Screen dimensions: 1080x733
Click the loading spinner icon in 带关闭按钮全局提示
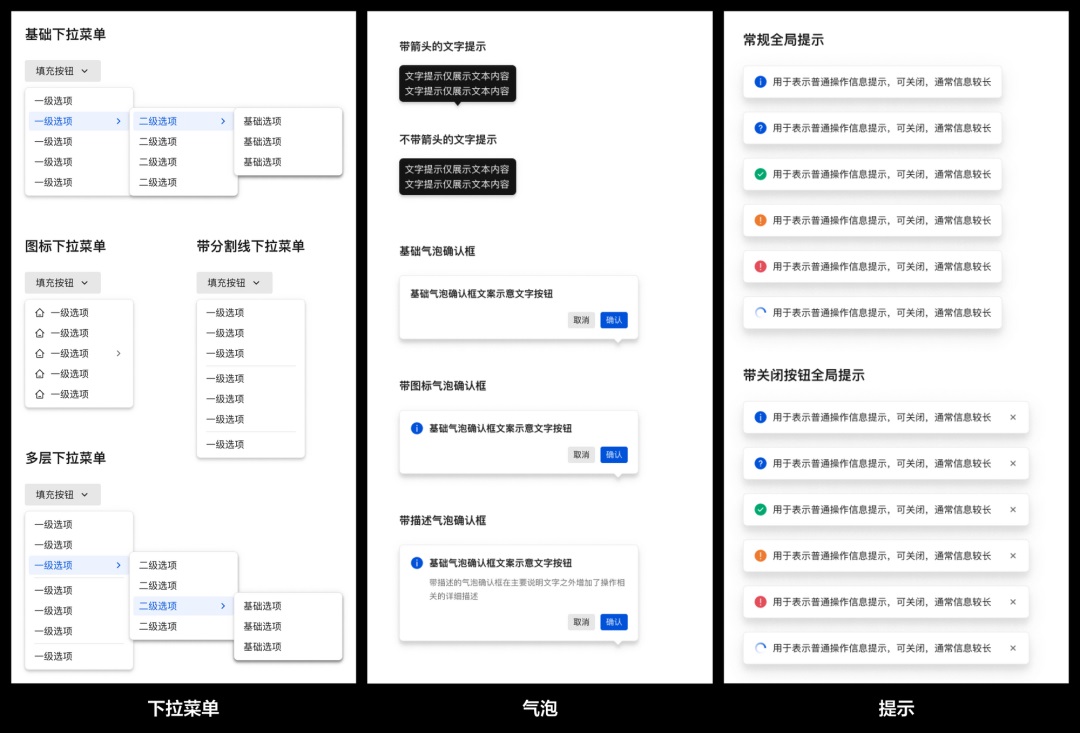(760, 648)
